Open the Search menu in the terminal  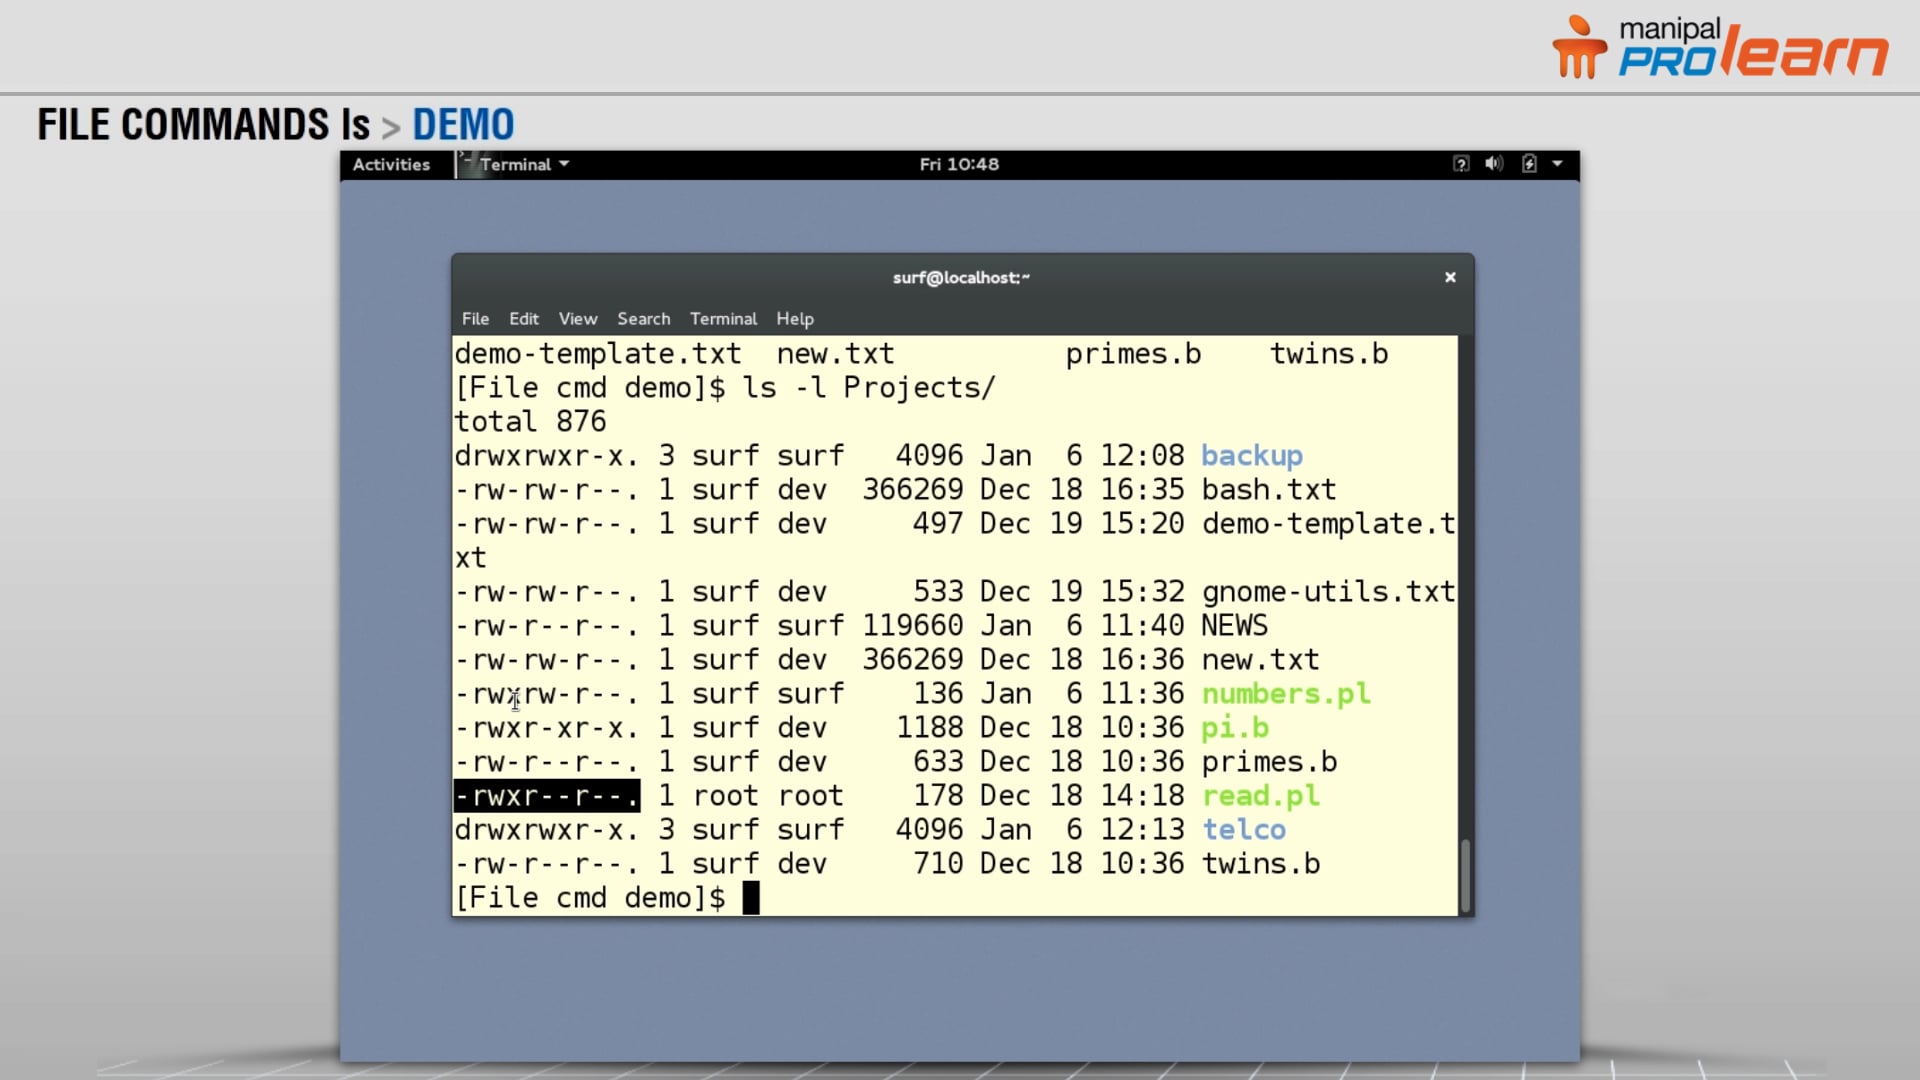(643, 319)
